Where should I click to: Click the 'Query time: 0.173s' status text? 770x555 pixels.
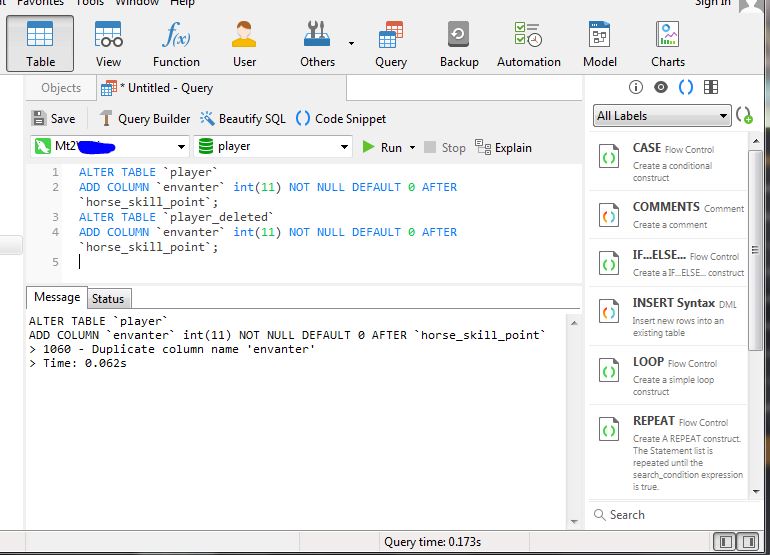coord(432,542)
